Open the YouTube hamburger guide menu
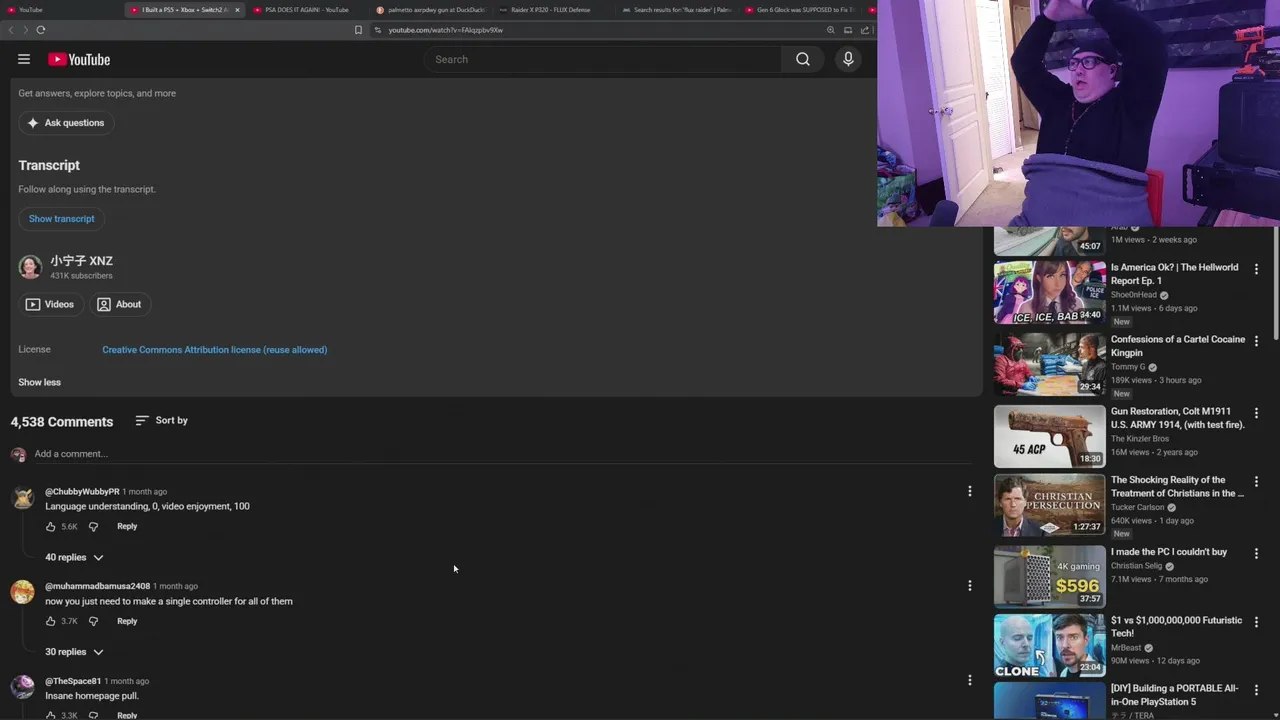This screenshot has width=1280, height=720. point(24,59)
